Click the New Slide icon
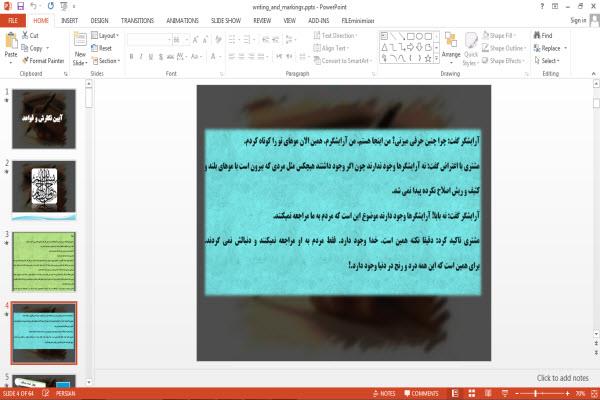The height and width of the screenshot is (400, 600). click(80, 39)
